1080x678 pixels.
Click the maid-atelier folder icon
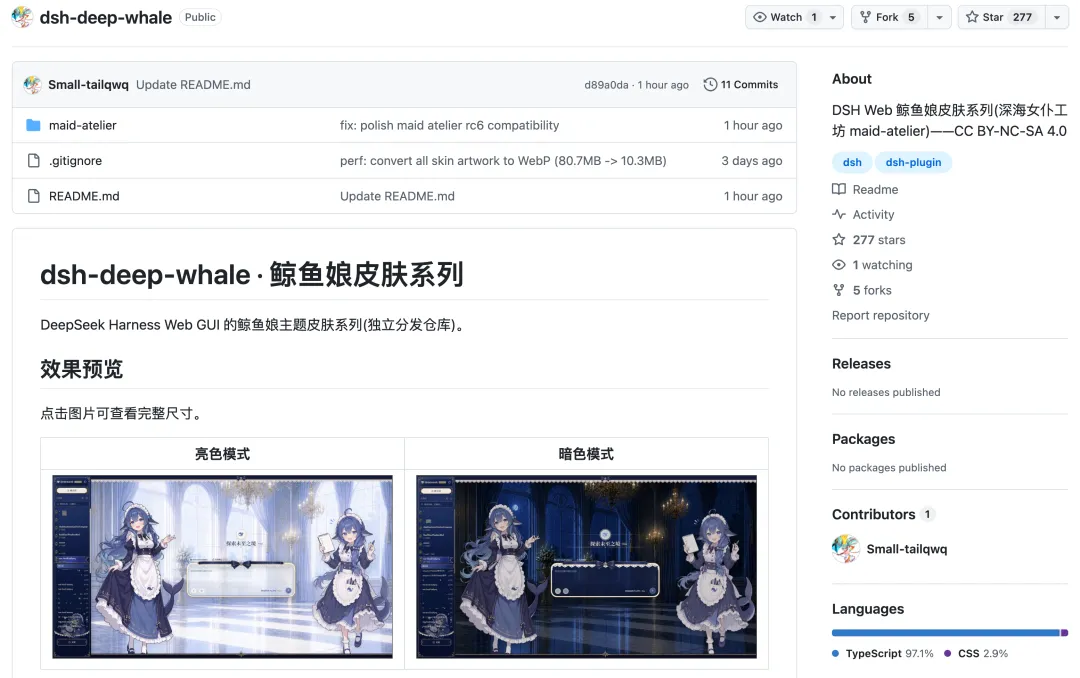33,125
